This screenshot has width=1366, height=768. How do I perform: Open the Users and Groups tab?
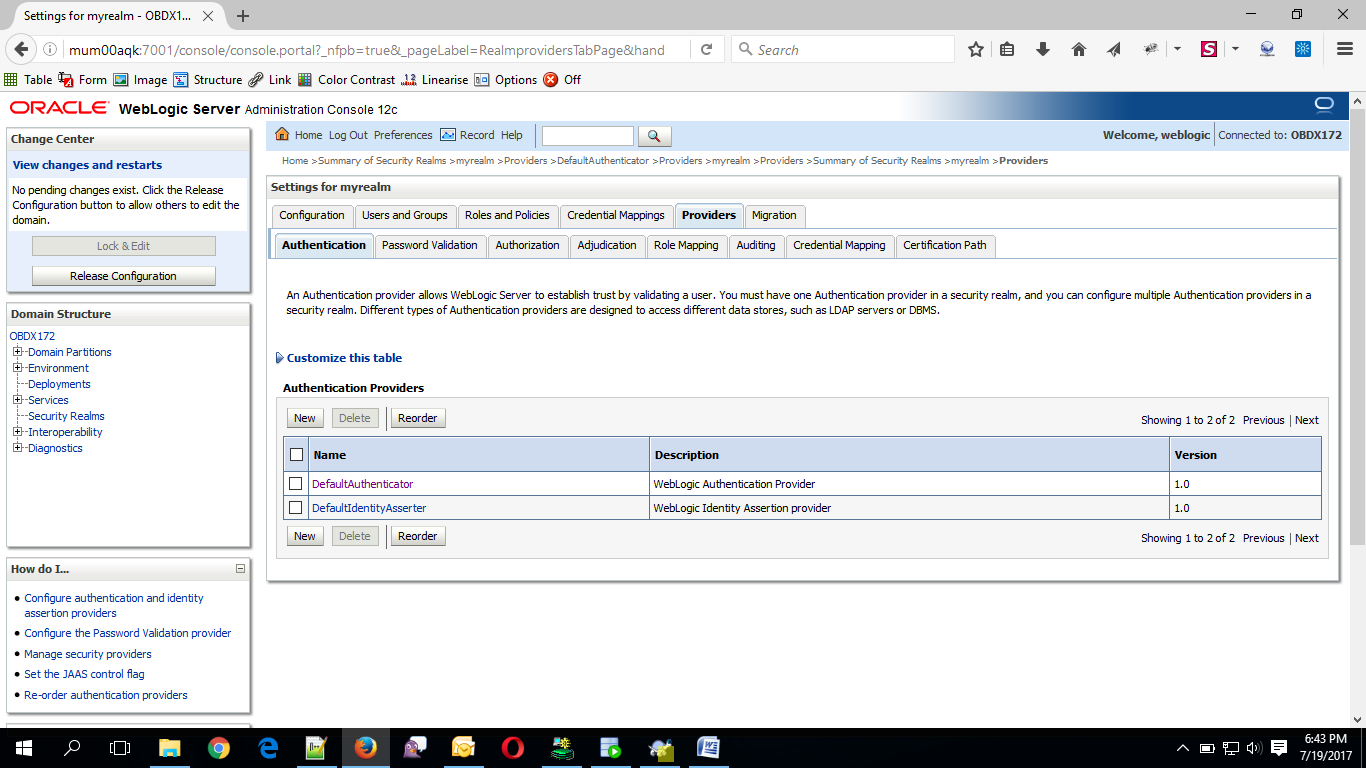point(405,215)
